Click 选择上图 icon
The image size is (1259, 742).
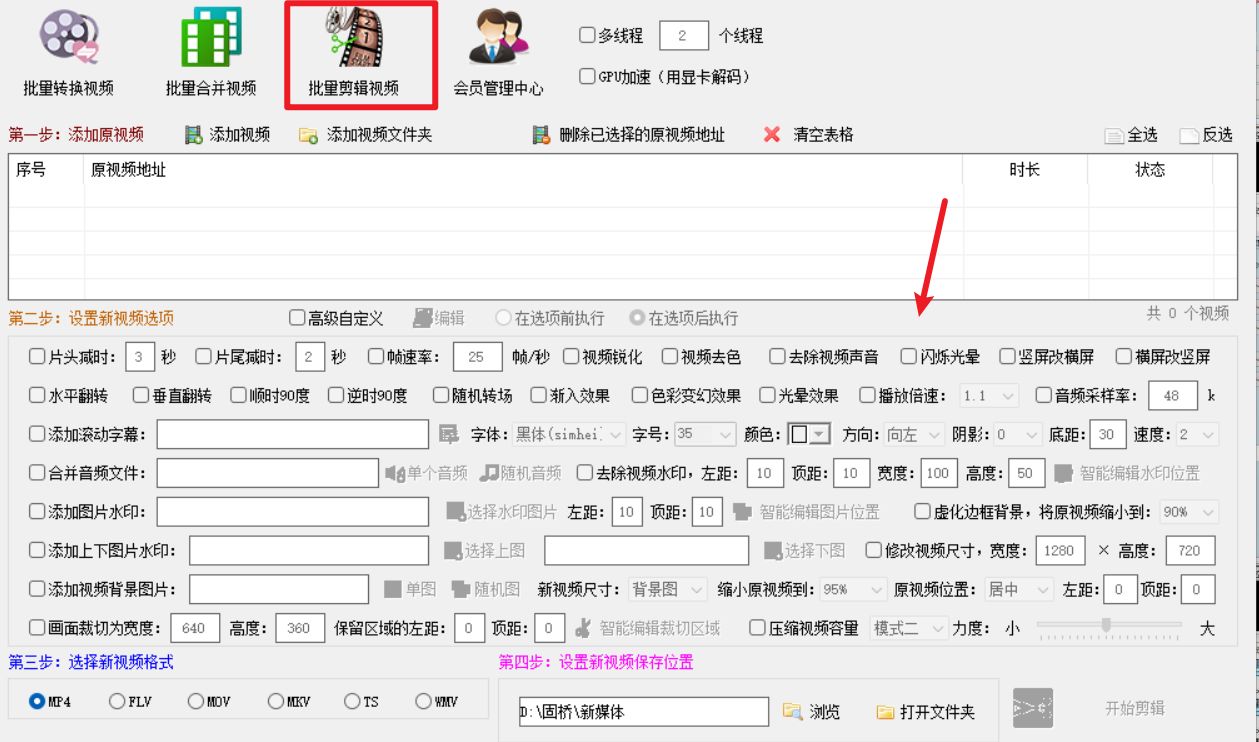453,550
